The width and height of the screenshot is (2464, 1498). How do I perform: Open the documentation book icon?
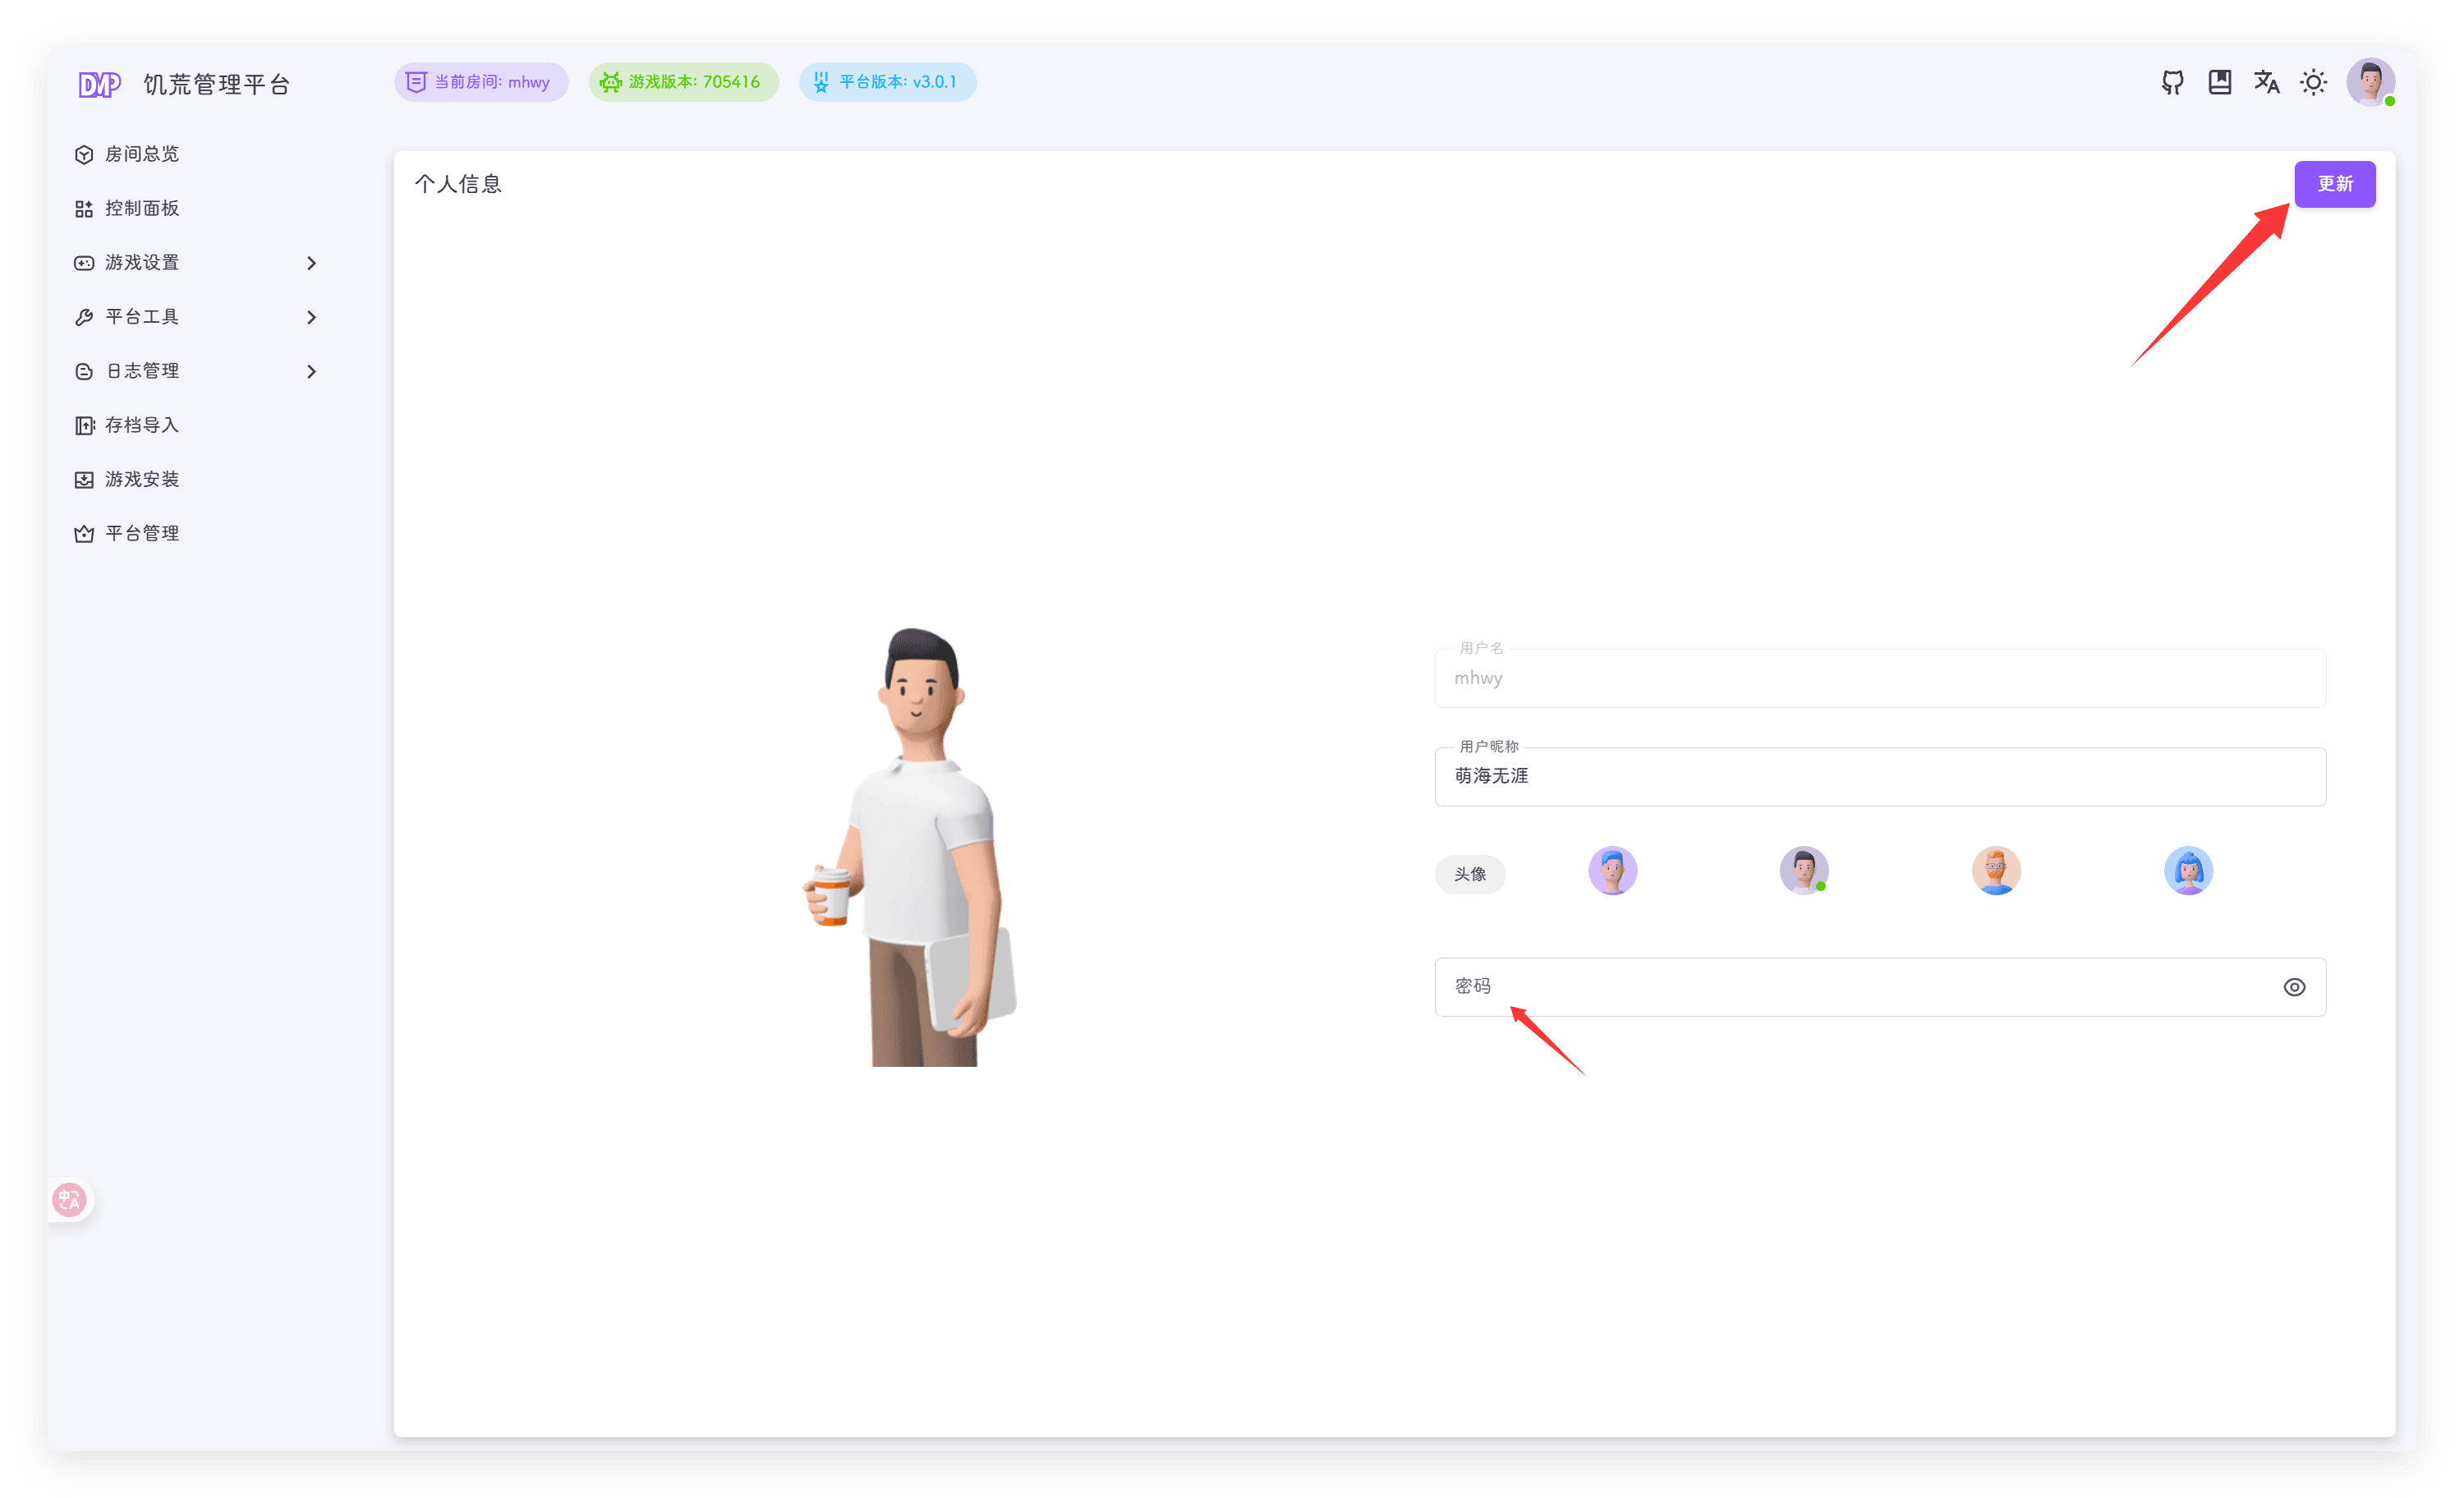pos(2219,82)
